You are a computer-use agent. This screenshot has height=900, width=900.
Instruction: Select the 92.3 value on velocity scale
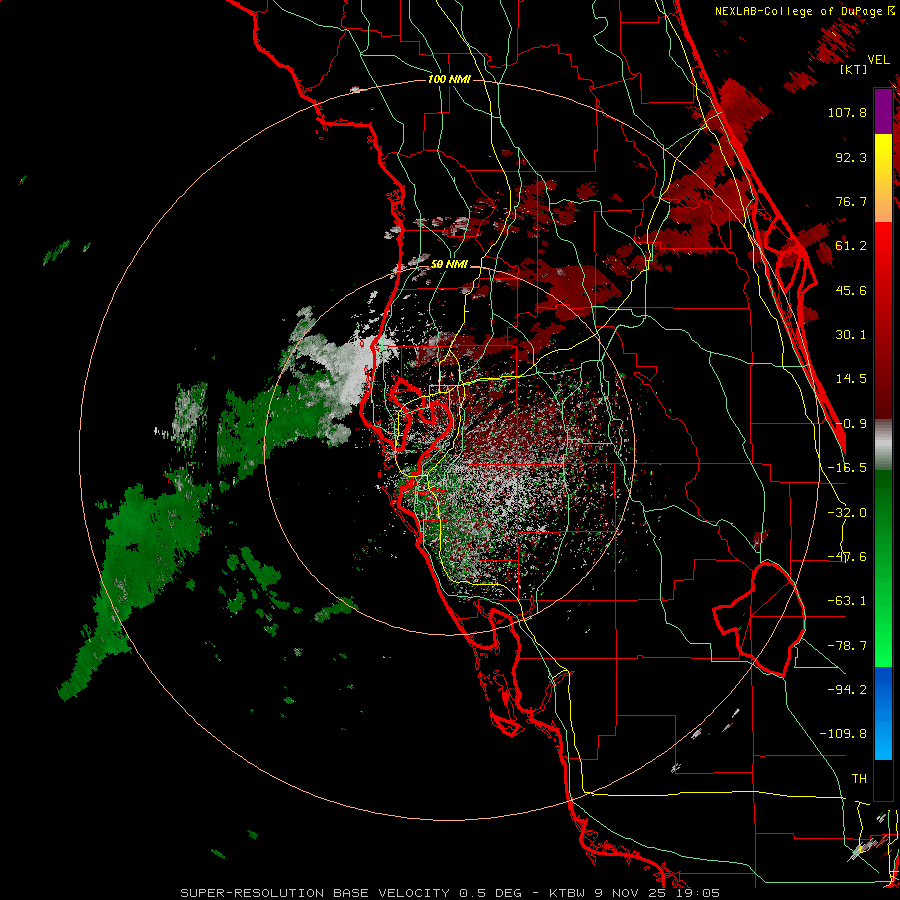point(851,157)
